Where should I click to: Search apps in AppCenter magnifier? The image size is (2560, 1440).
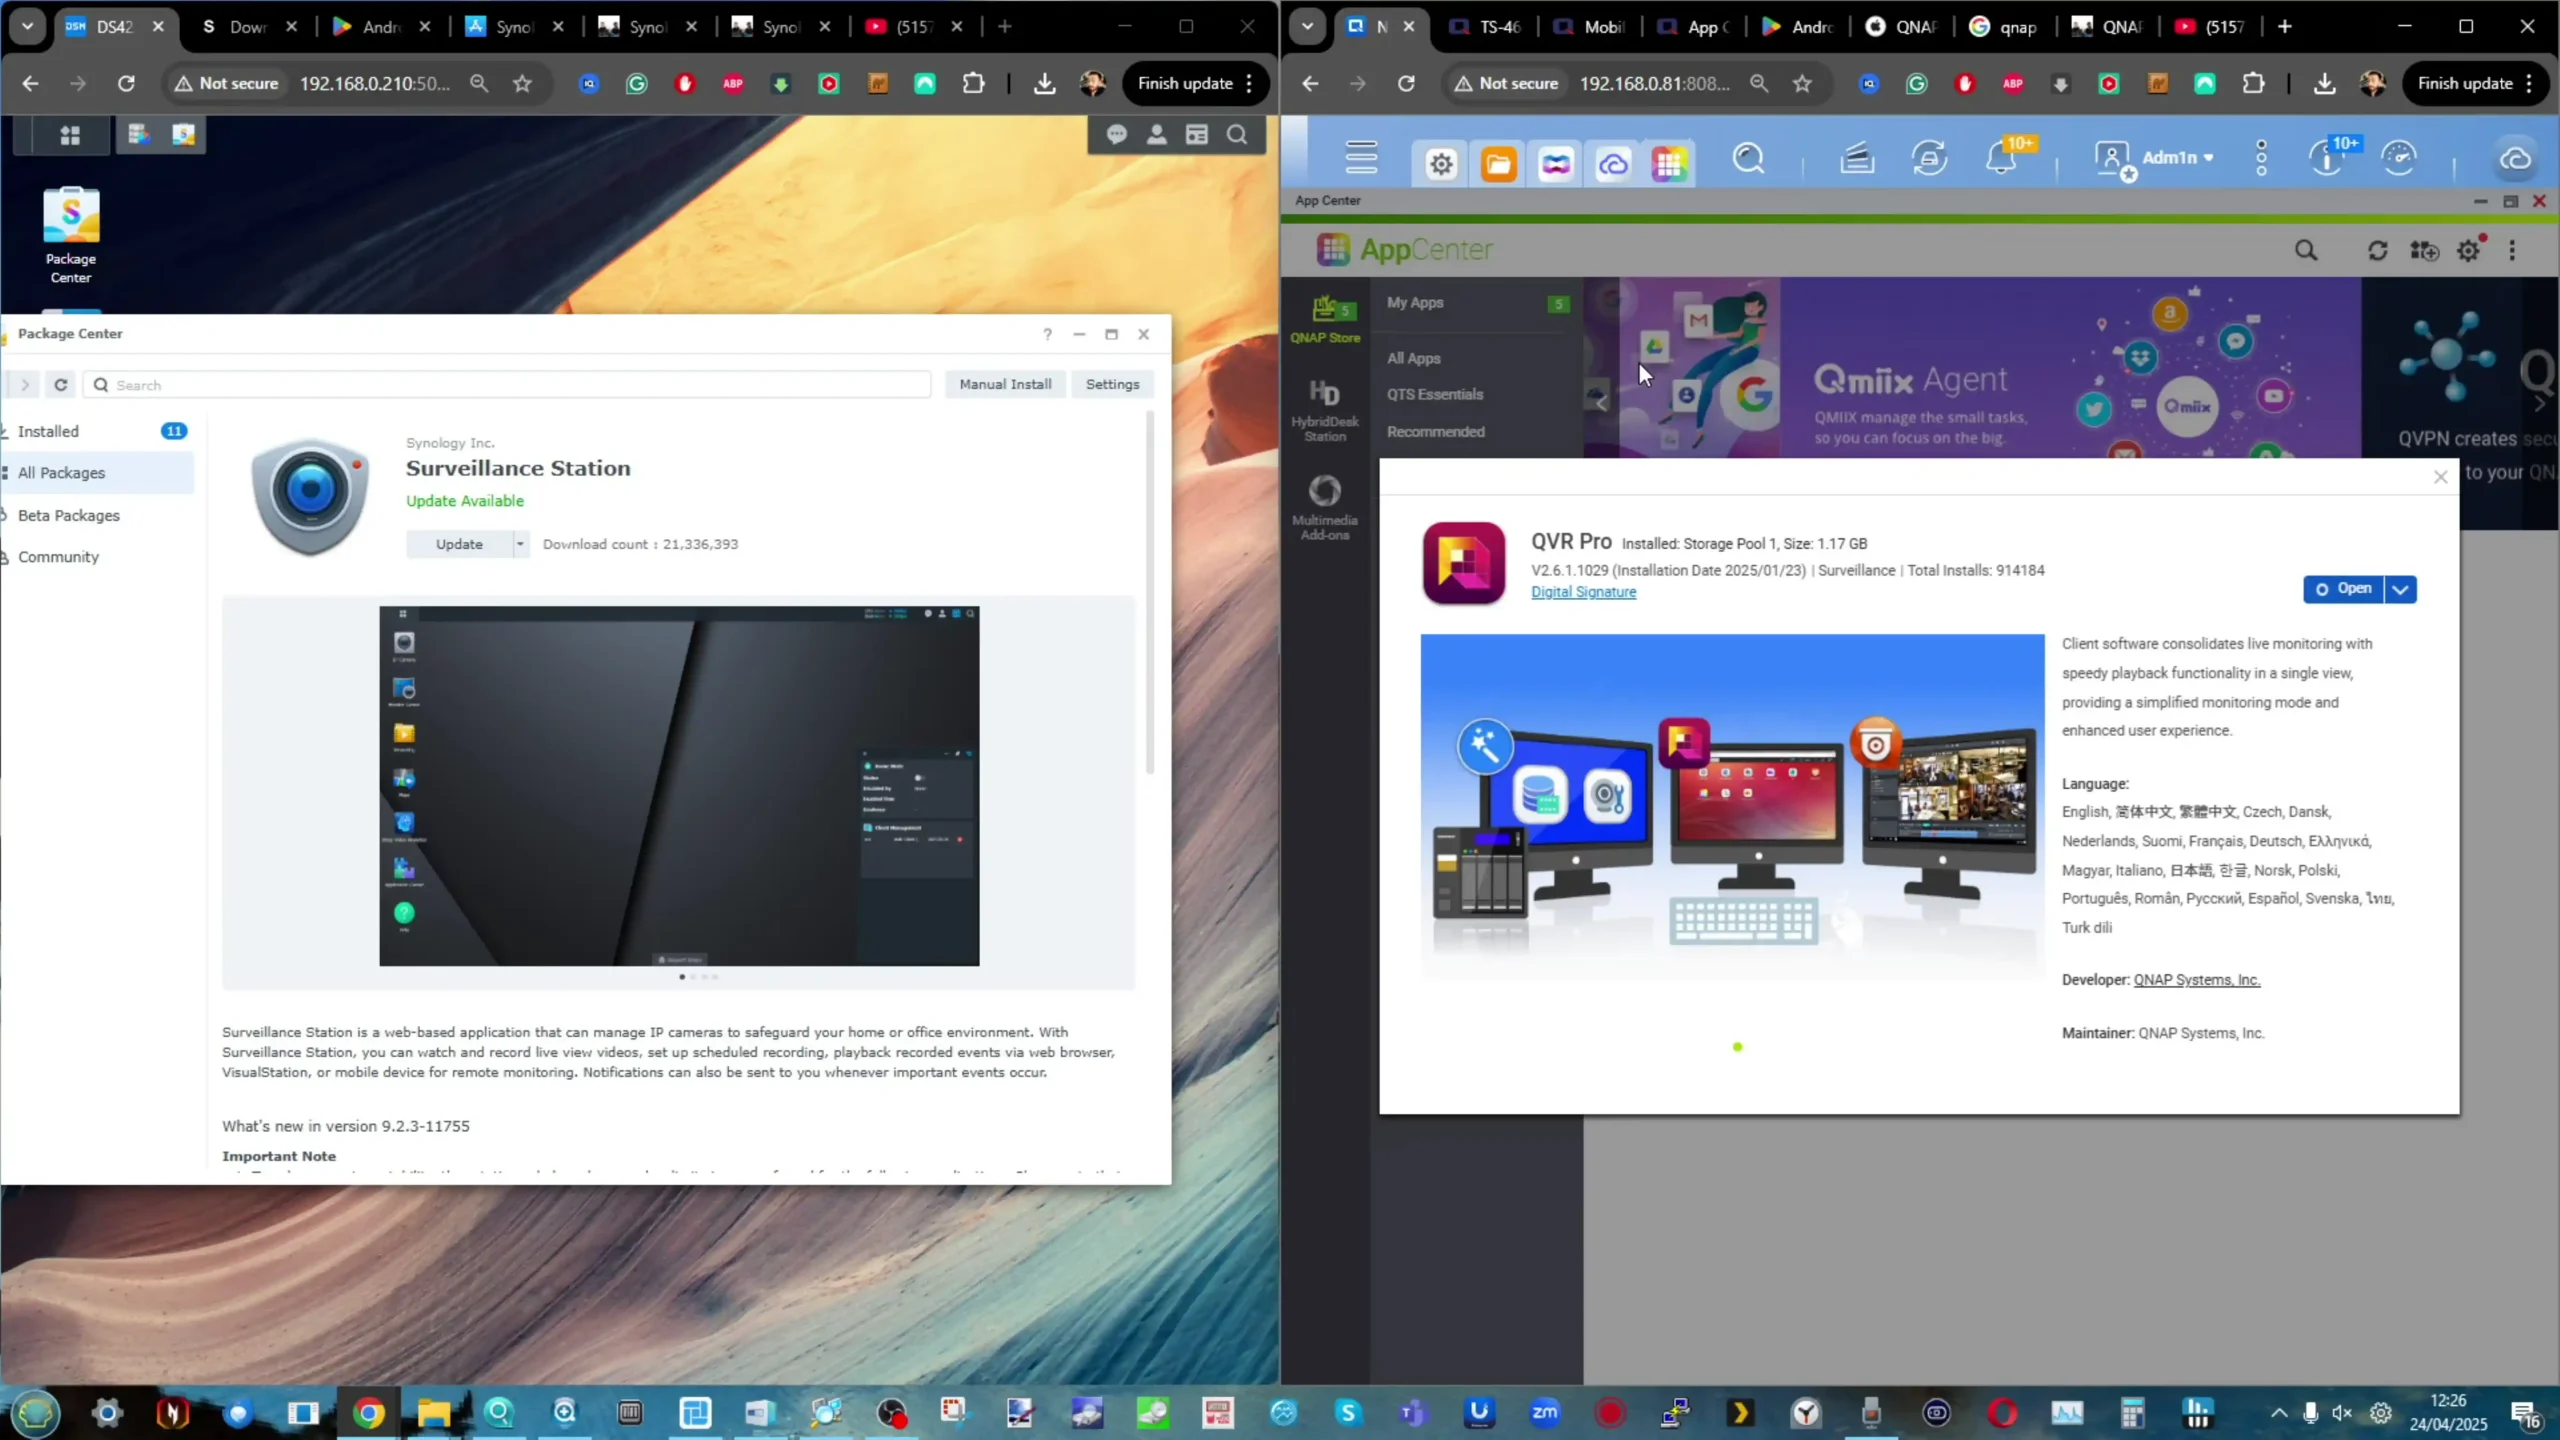(x=2306, y=250)
